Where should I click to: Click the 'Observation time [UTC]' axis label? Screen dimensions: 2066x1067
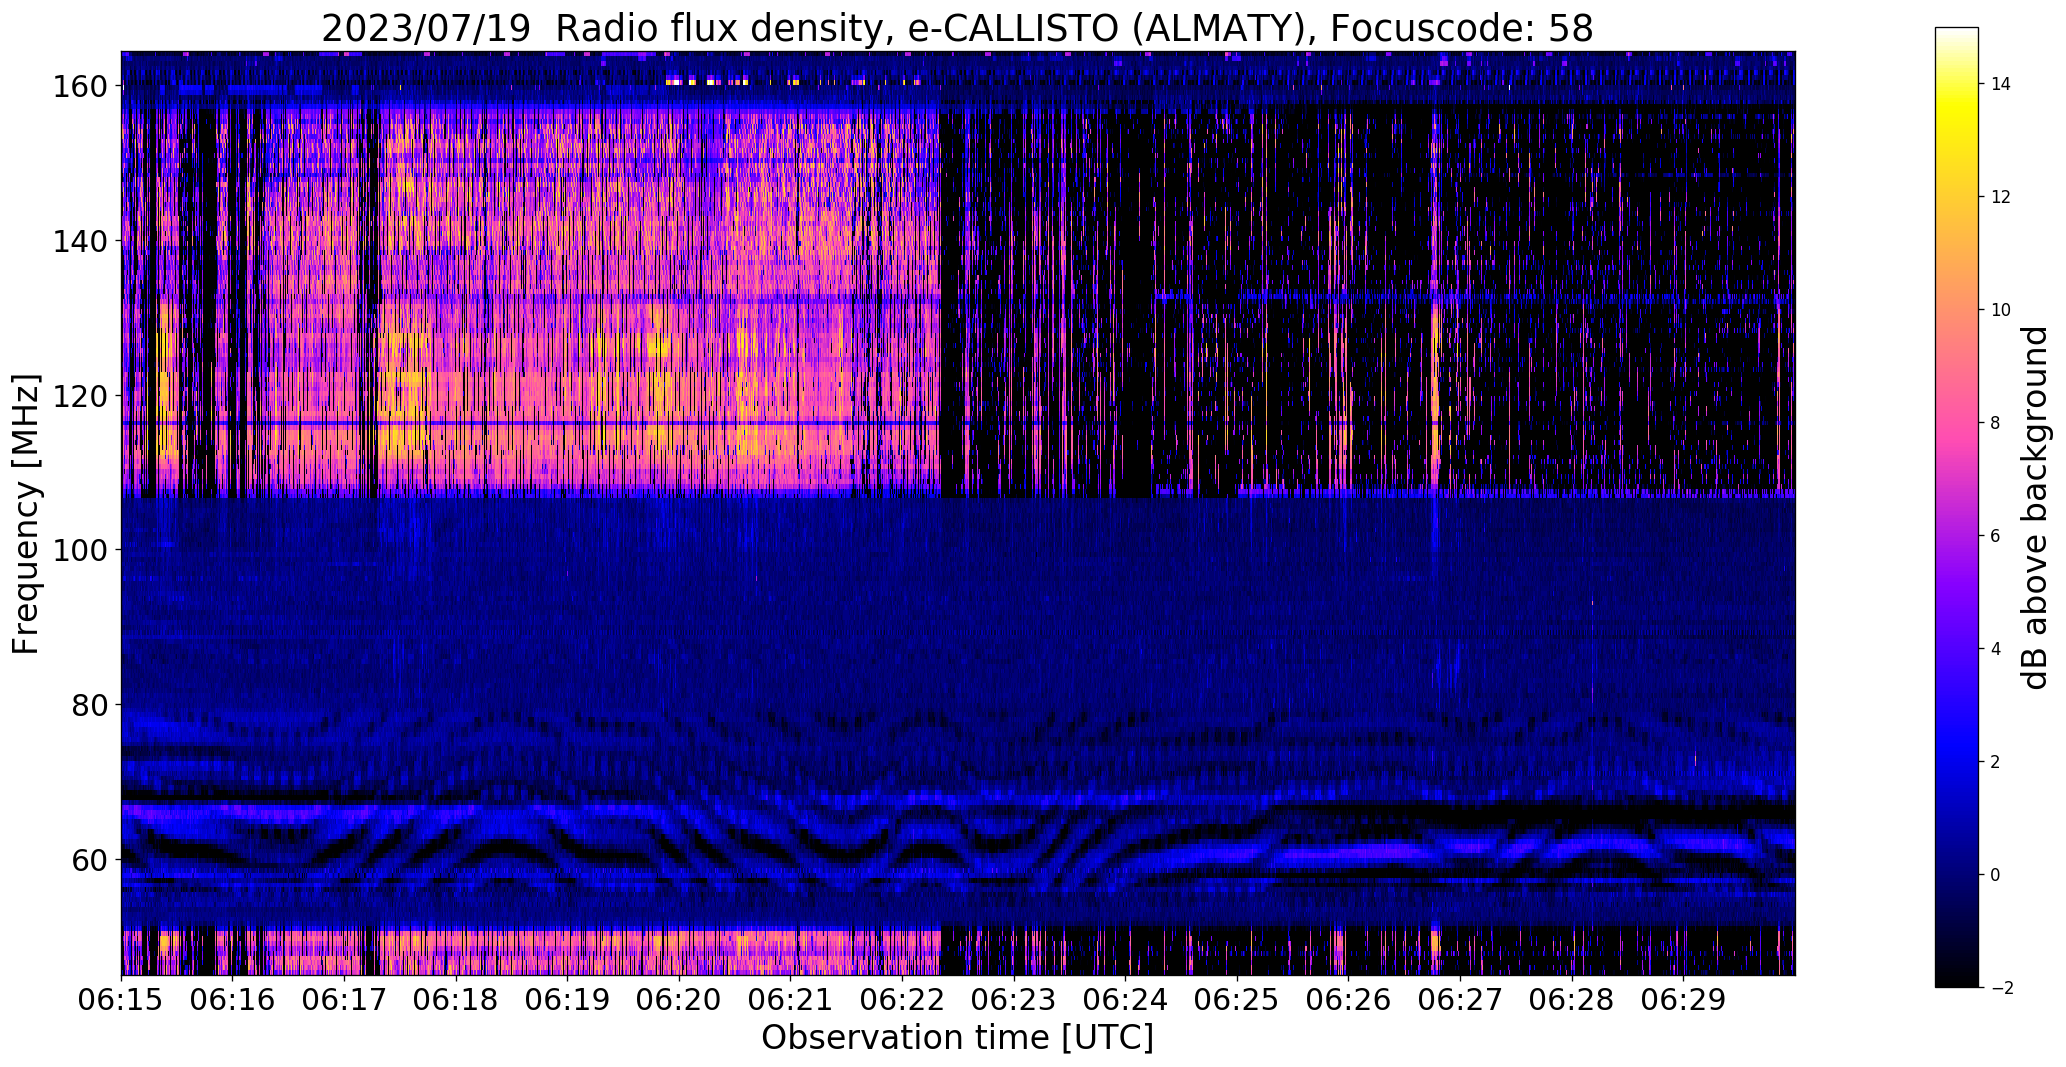(958, 1039)
